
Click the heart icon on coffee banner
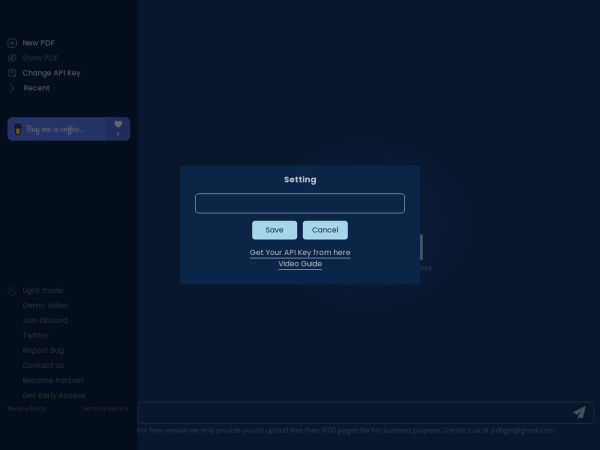coord(118,125)
